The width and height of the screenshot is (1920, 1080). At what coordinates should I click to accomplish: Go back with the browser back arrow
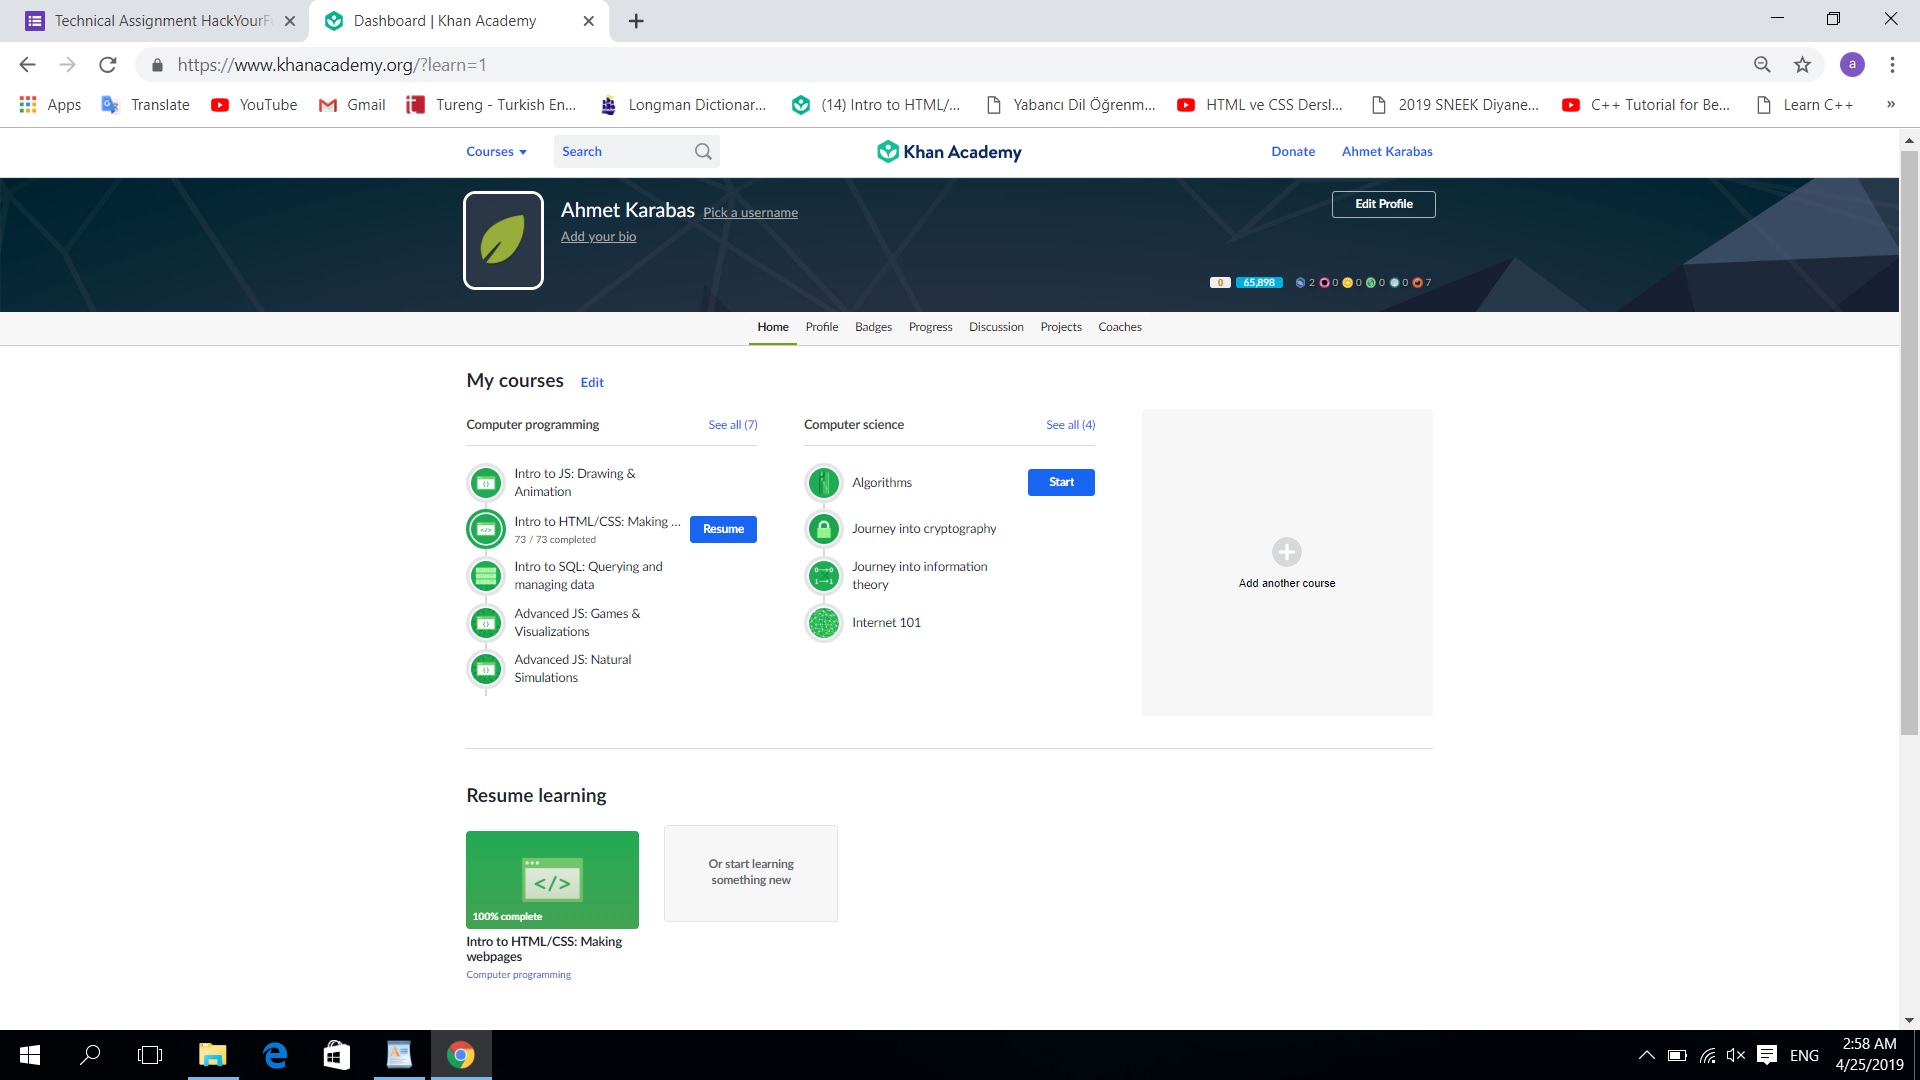pos(27,65)
